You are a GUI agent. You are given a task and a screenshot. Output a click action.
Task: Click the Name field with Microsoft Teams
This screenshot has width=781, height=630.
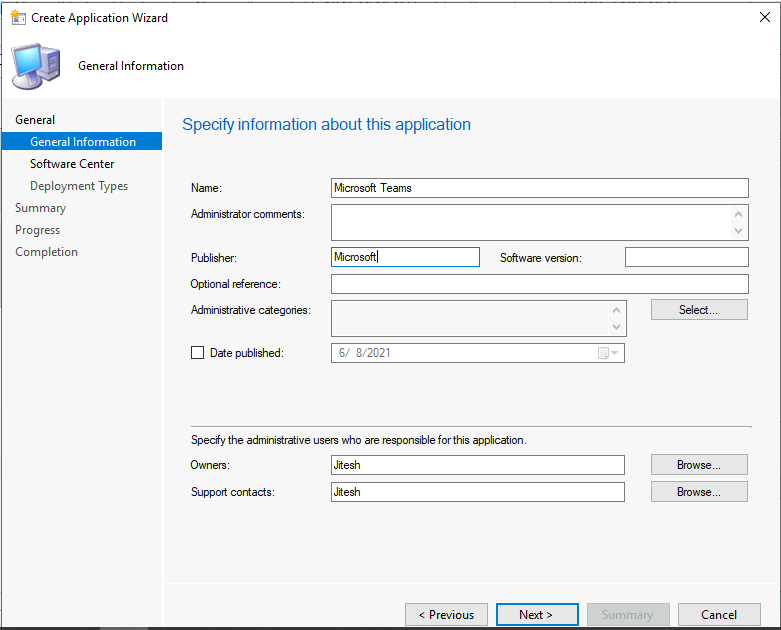click(539, 188)
